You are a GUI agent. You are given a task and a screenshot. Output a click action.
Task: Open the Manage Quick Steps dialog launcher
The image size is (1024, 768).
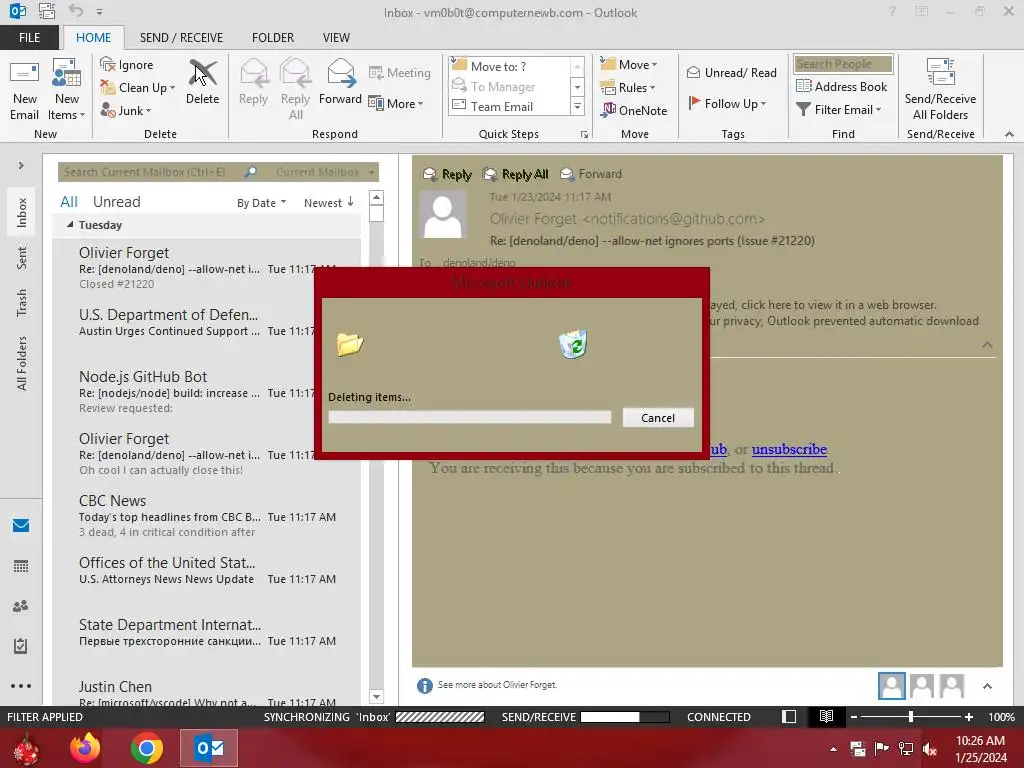[584, 135]
